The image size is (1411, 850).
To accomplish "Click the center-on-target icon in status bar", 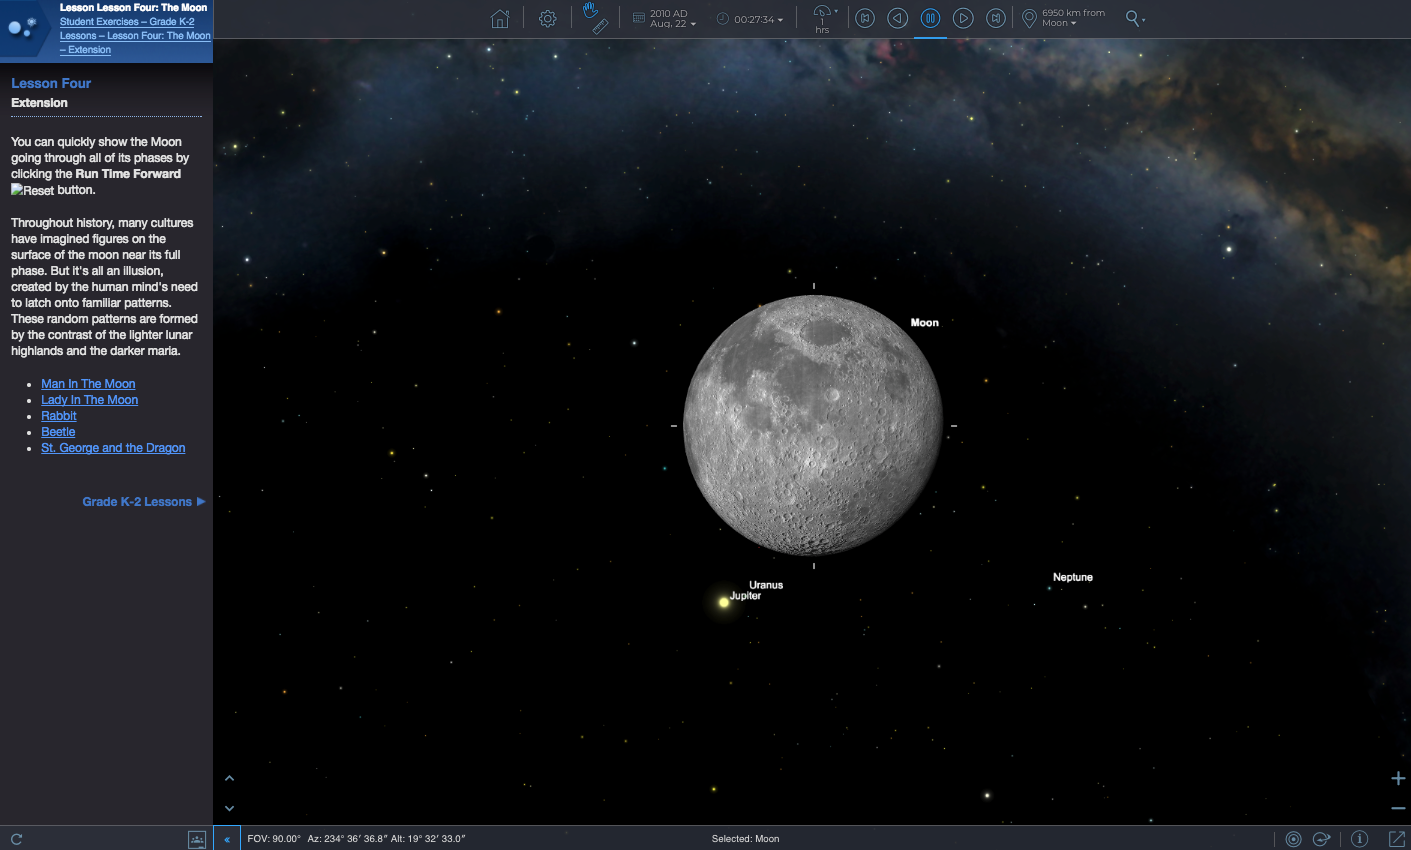I will (x=1293, y=839).
